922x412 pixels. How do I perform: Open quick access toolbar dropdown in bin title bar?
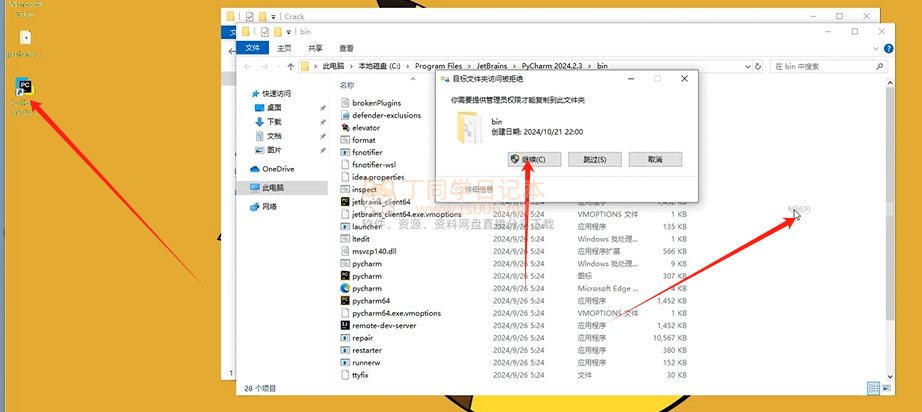[x=289, y=32]
